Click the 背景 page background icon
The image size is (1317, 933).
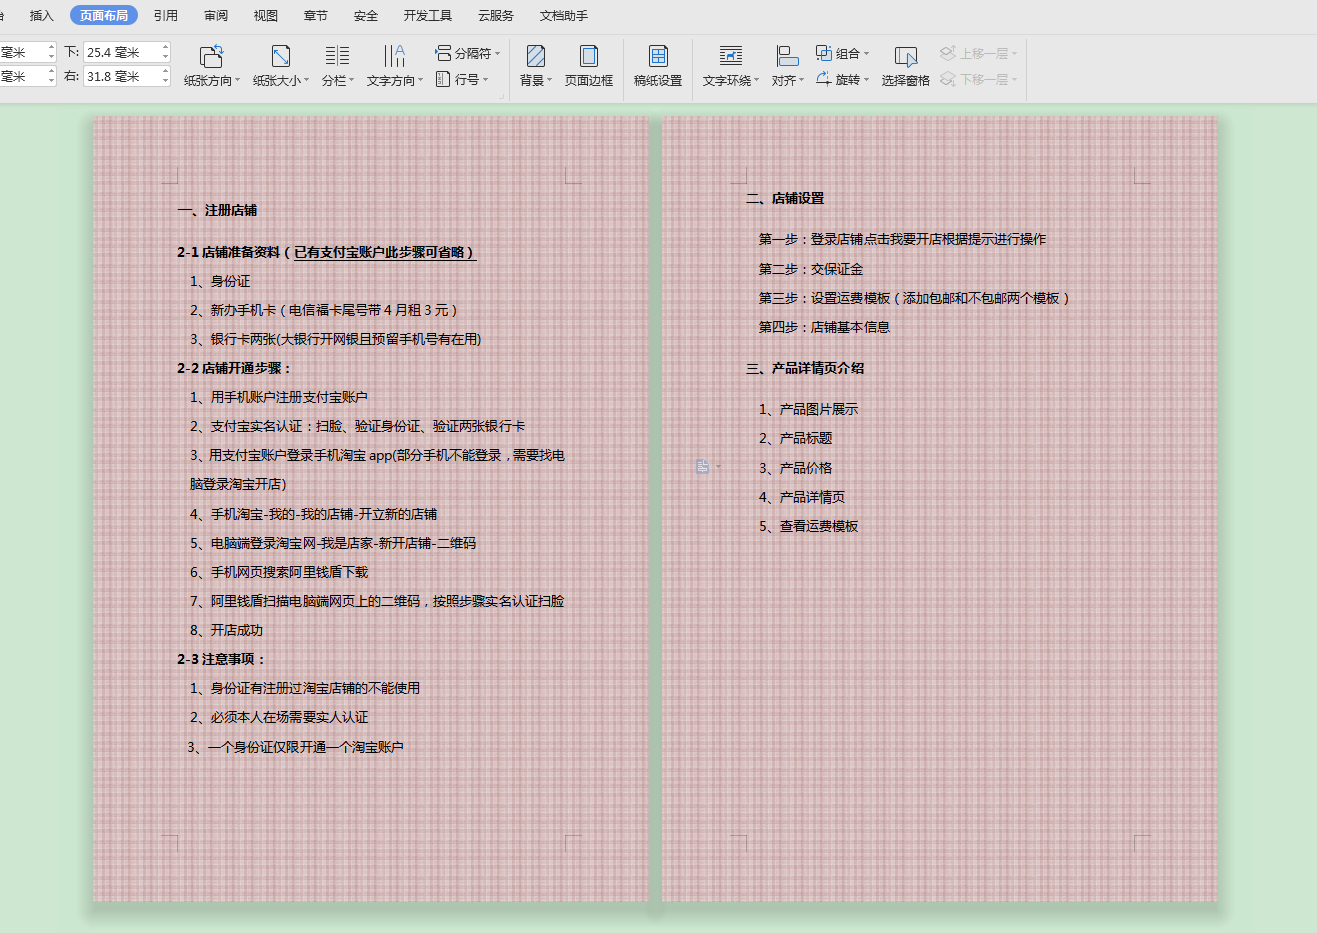pos(536,57)
